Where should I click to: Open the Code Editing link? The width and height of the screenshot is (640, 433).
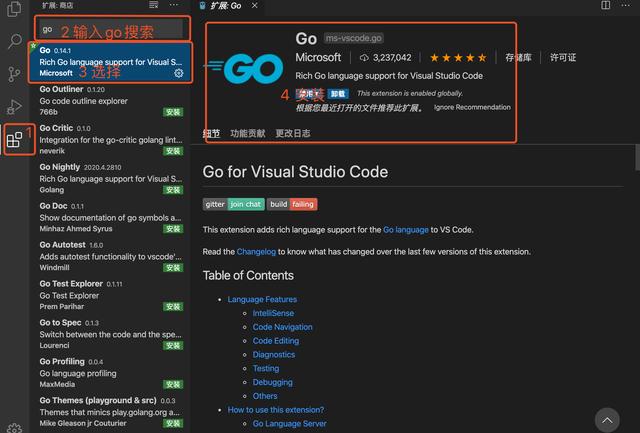coord(276,341)
